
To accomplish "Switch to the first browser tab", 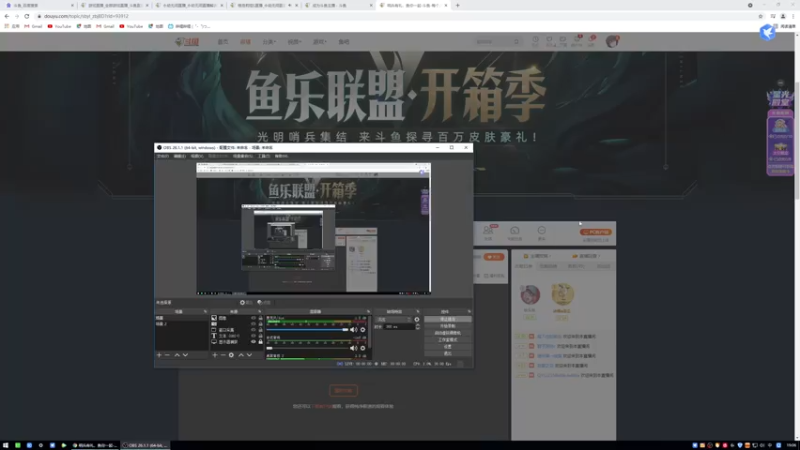I will tap(39, 5).
